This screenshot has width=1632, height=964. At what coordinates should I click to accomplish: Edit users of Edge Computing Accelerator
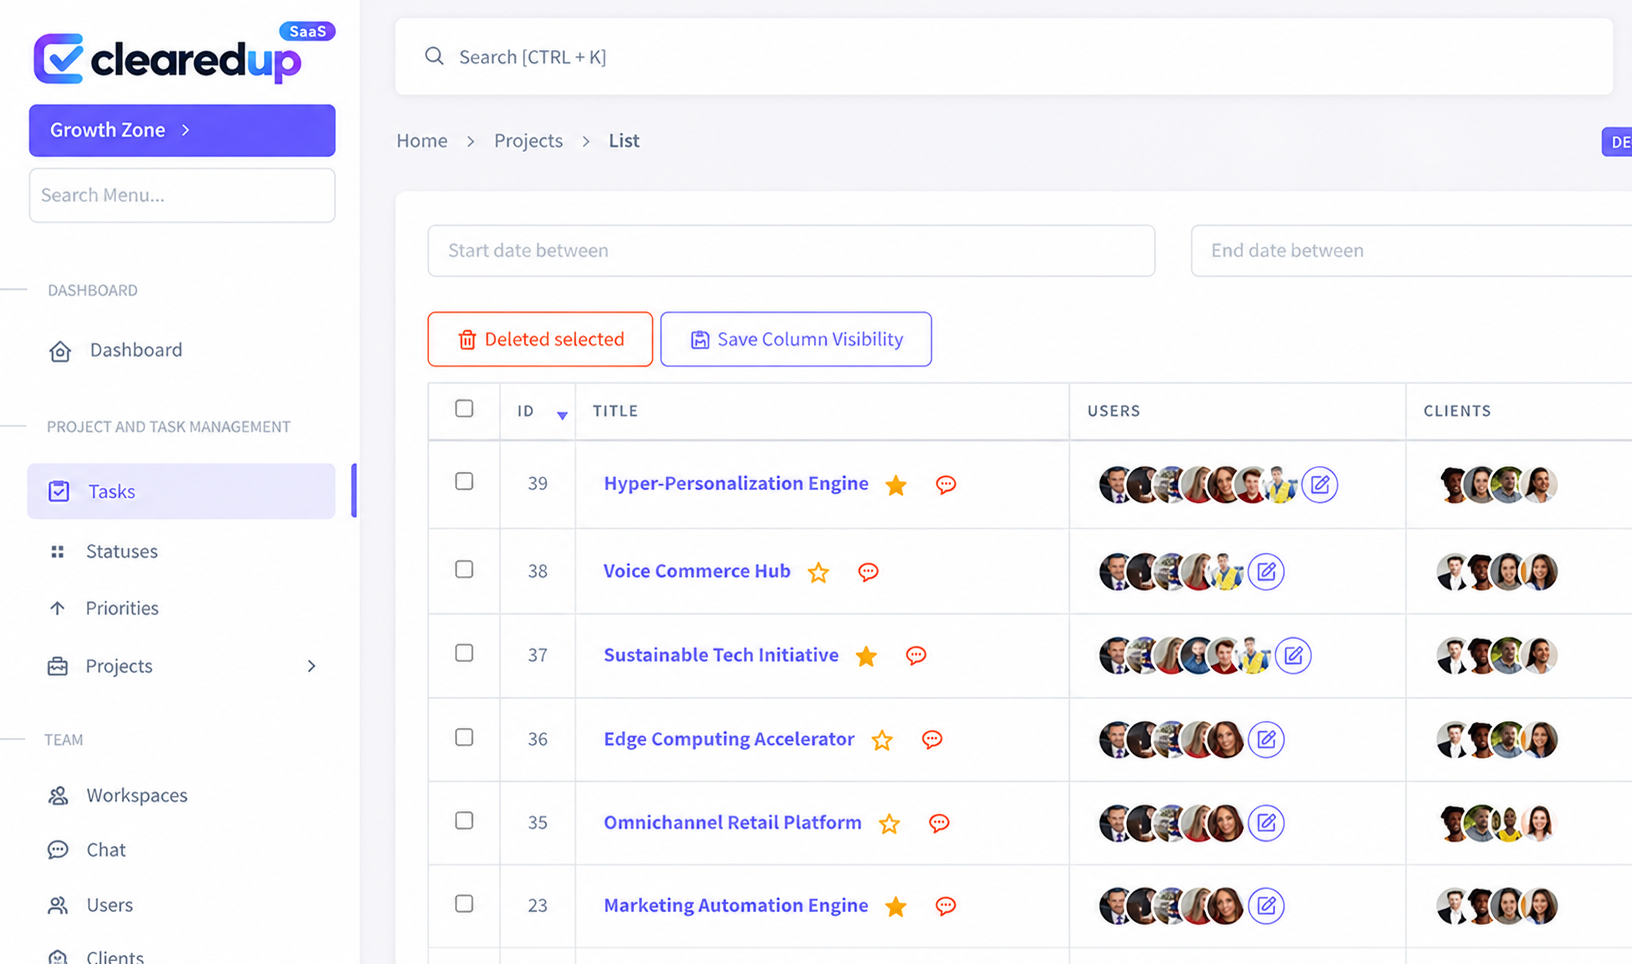(x=1266, y=740)
